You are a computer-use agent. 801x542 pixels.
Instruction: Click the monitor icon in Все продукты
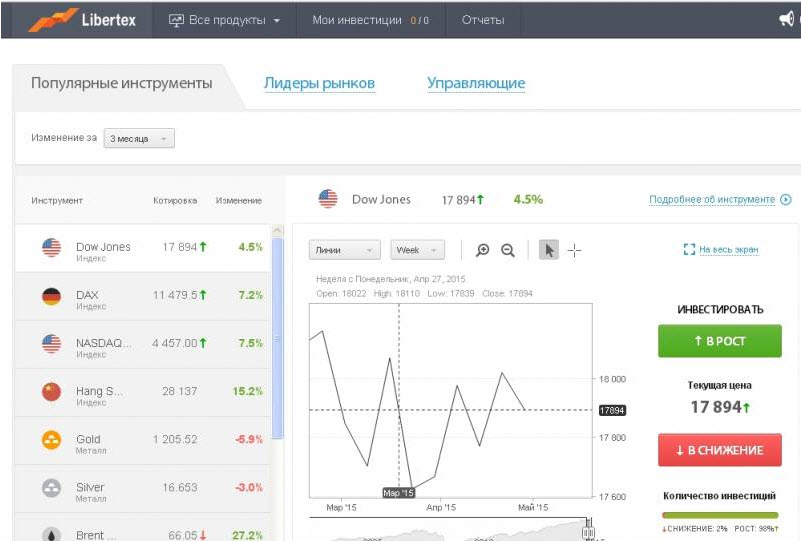176,20
